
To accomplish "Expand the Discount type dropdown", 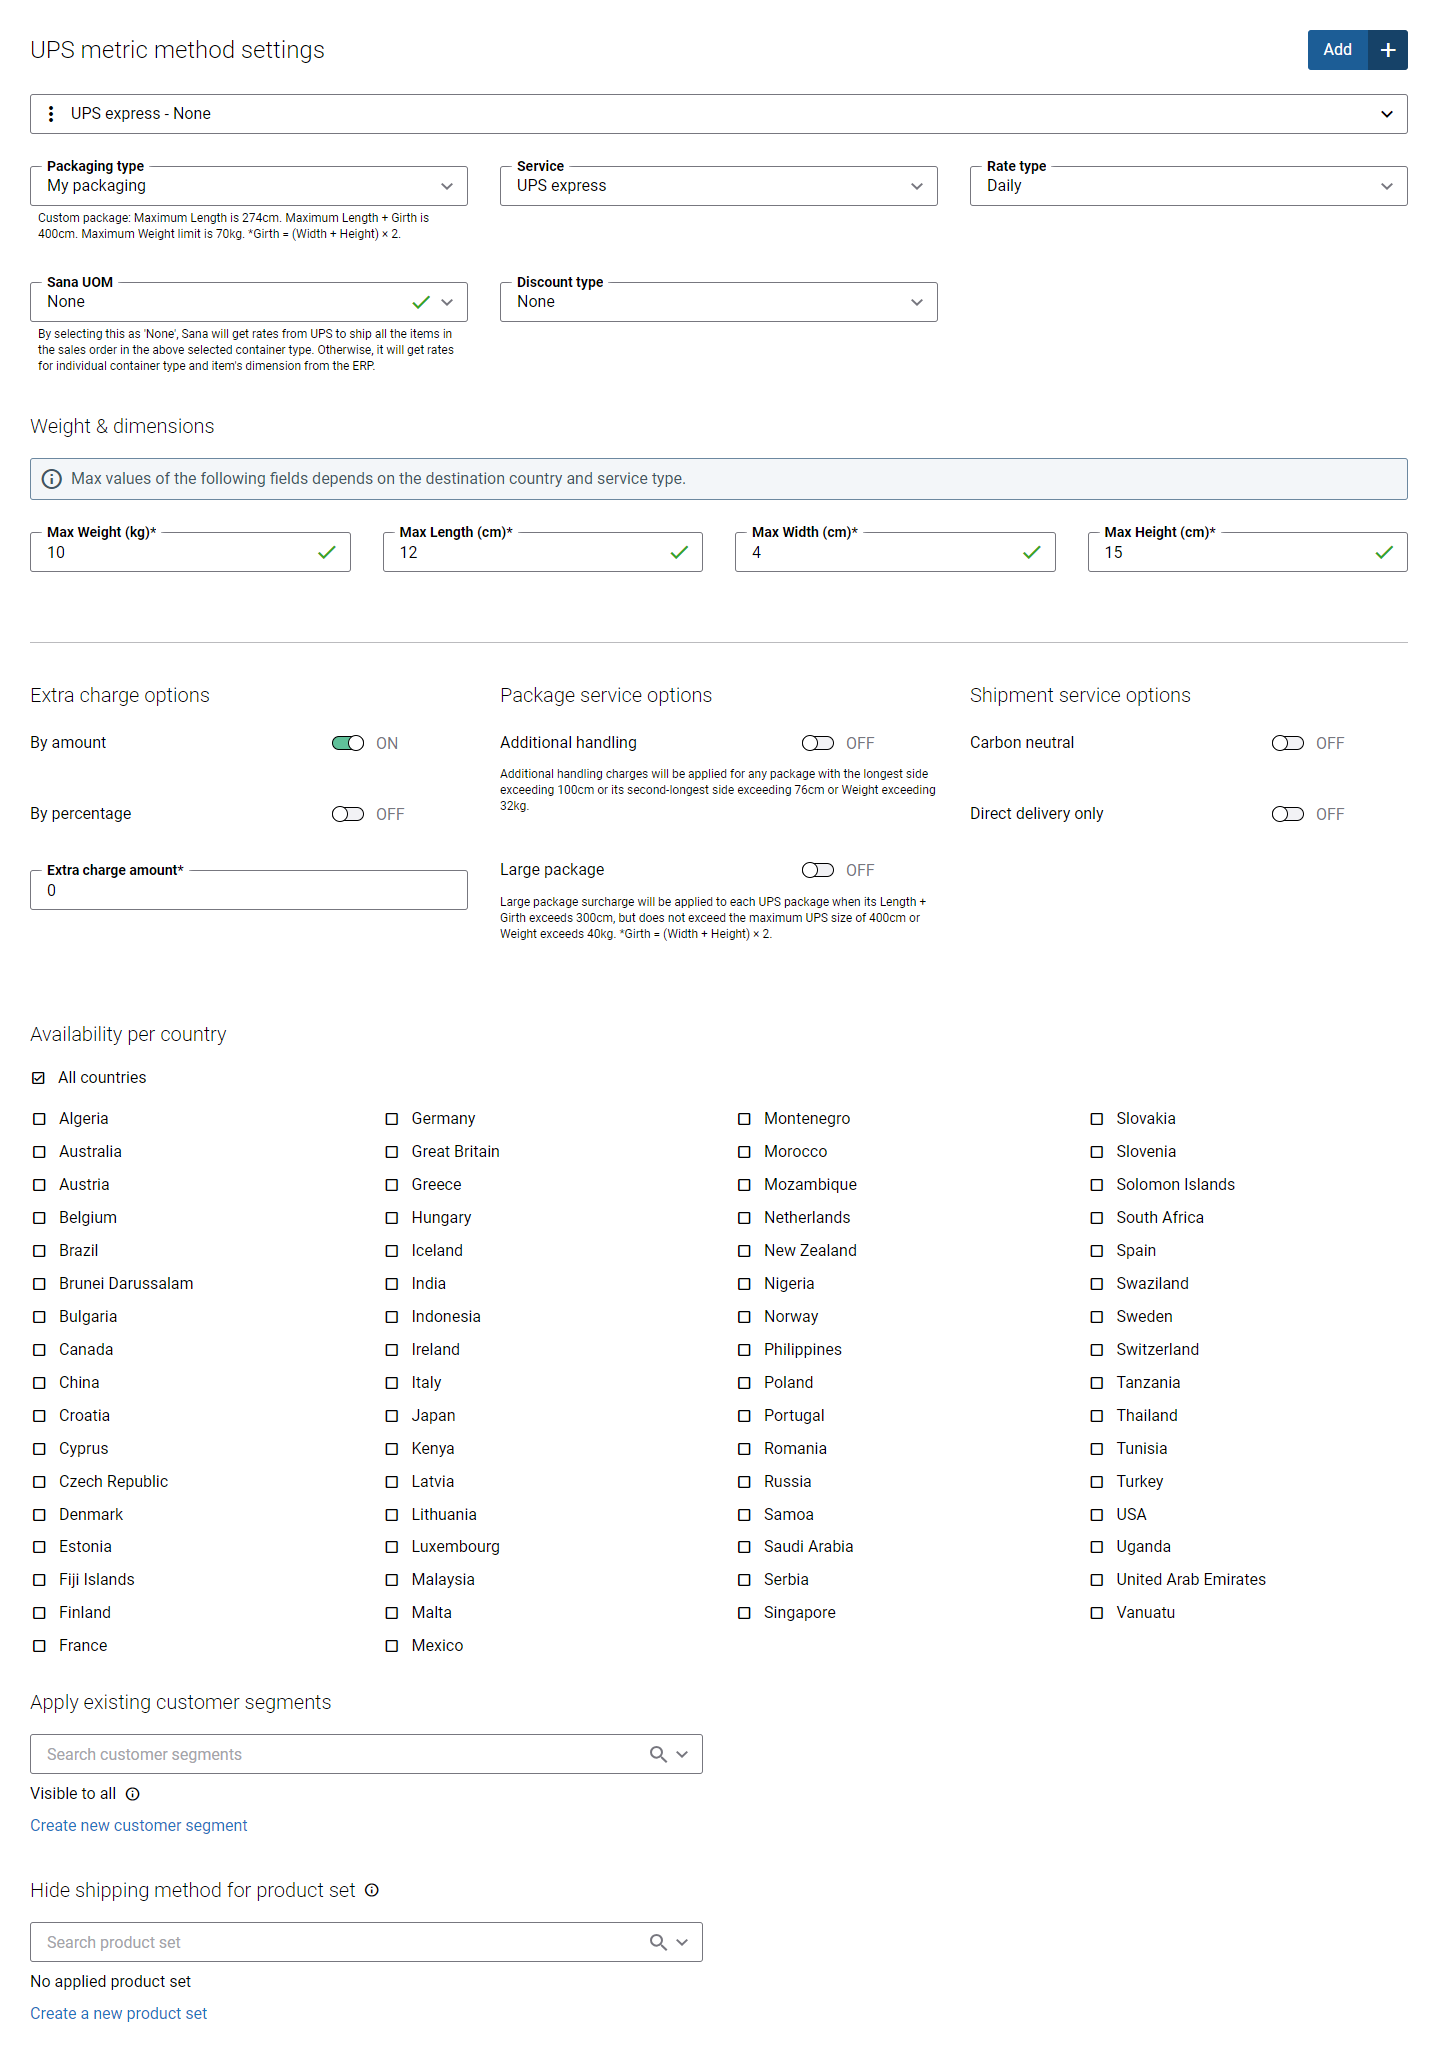I will (x=719, y=302).
